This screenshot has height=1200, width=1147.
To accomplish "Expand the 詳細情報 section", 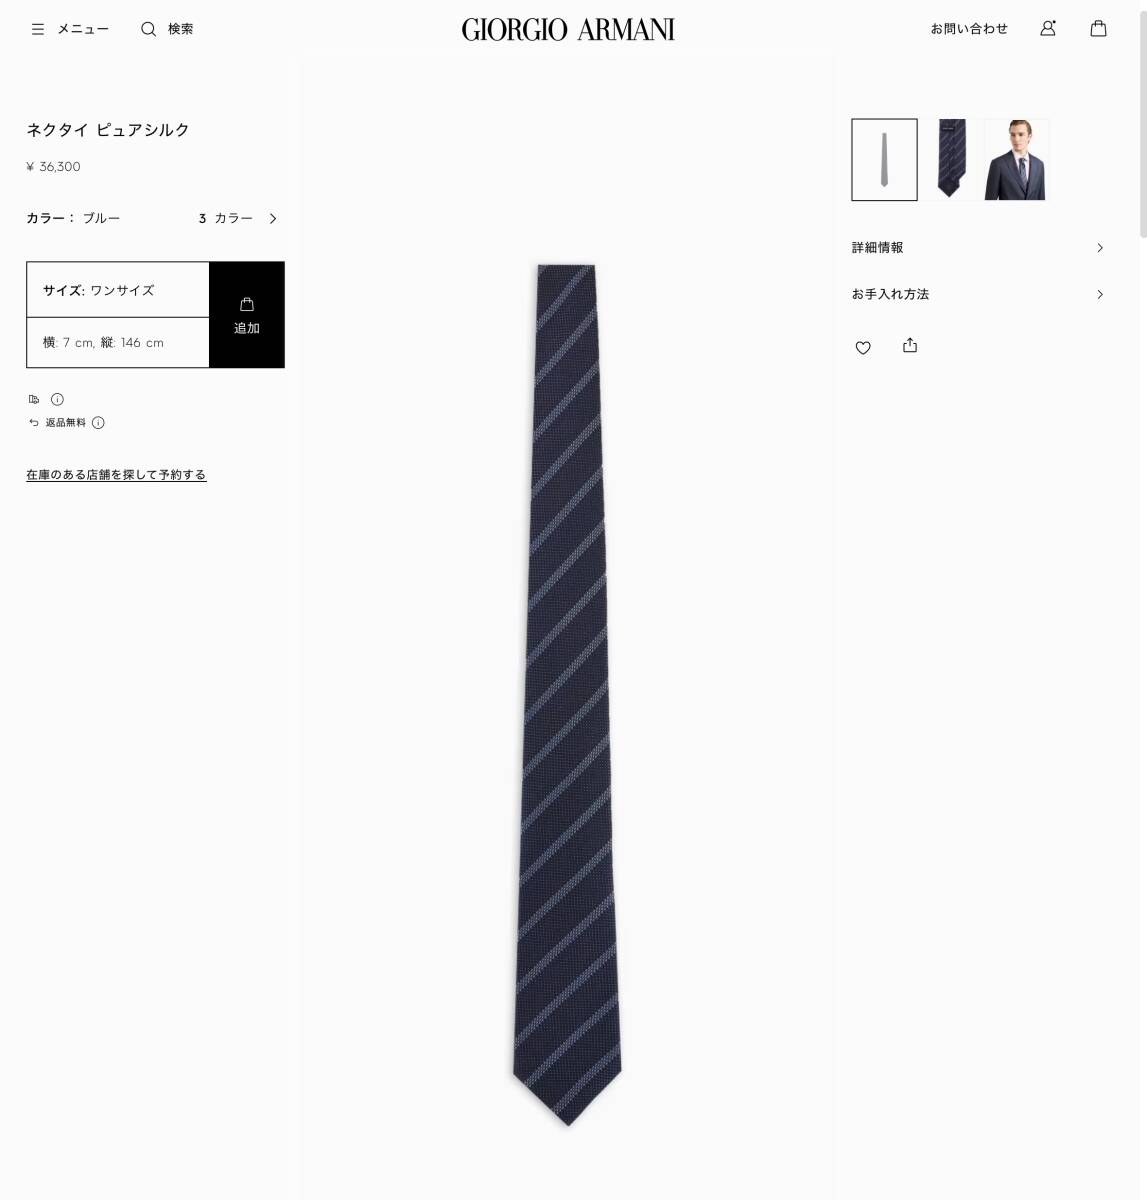I will tap(978, 247).
